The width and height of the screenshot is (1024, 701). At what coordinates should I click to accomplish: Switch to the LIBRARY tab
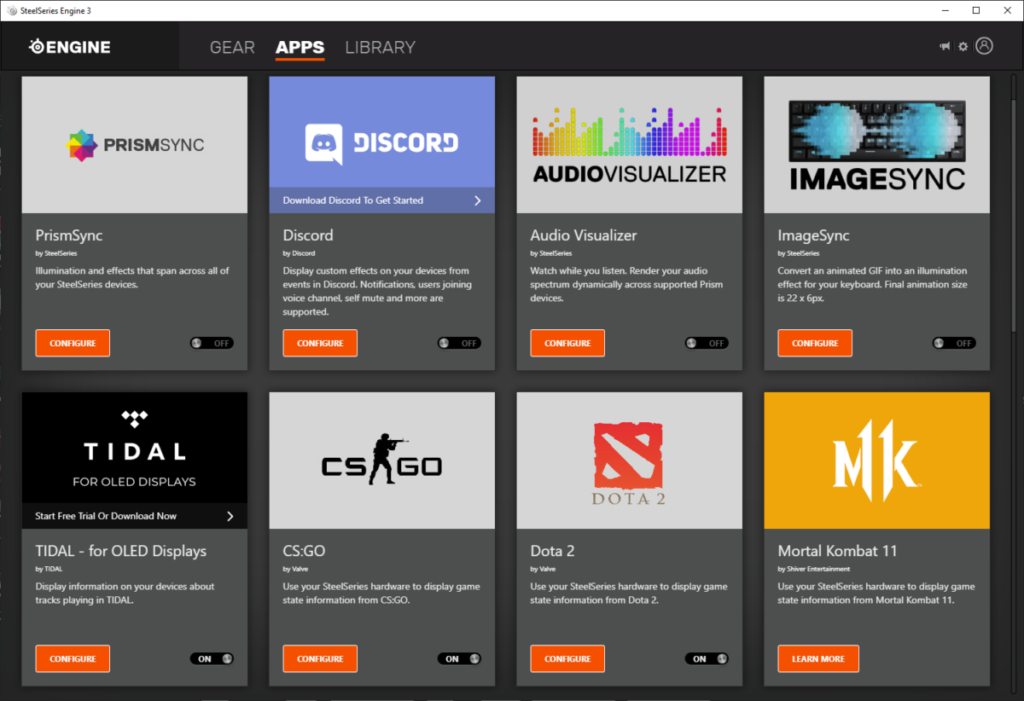click(380, 48)
